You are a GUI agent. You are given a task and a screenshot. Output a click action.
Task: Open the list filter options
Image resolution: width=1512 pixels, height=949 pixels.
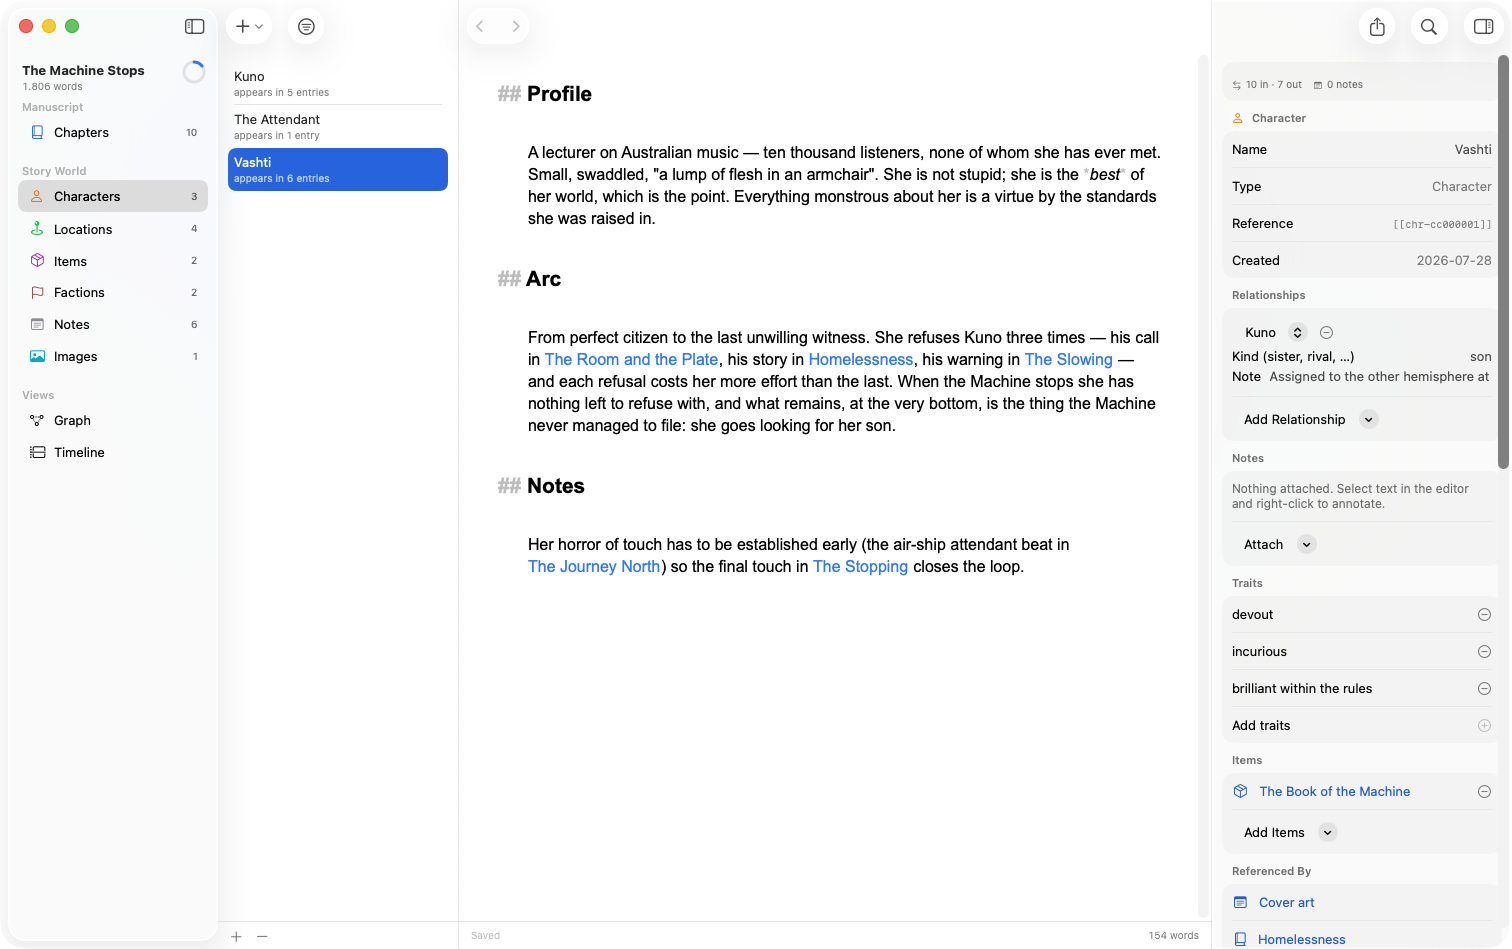(306, 27)
